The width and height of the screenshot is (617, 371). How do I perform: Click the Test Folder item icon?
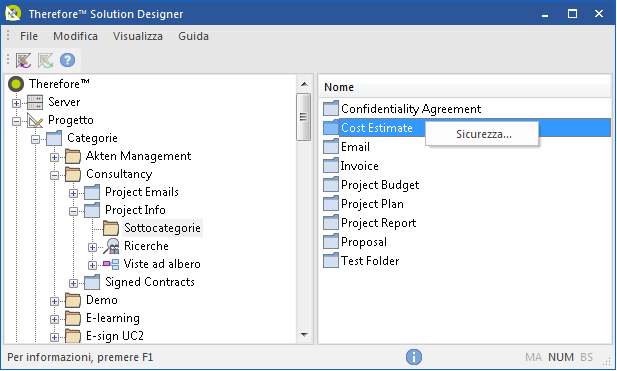(331, 261)
